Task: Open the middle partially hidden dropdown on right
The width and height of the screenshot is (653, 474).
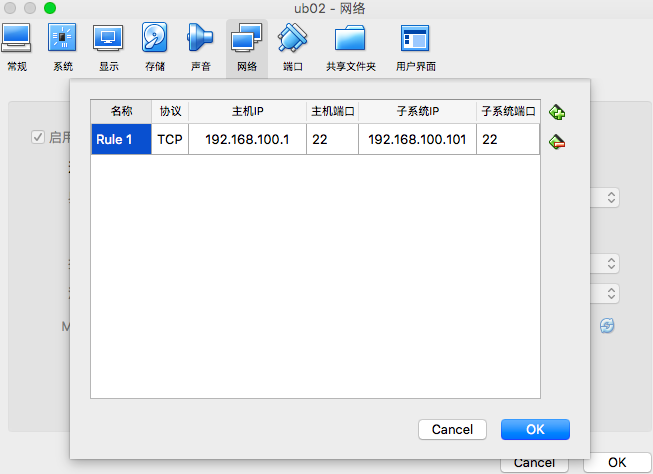Action: coord(611,263)
